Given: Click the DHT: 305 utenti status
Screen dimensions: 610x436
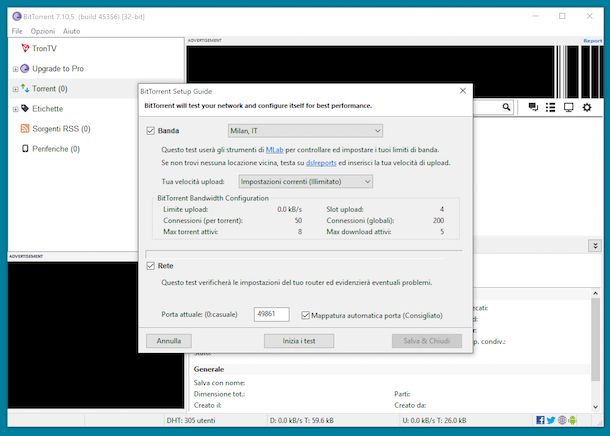Looking at the screenshot, I should coord(191,421).
